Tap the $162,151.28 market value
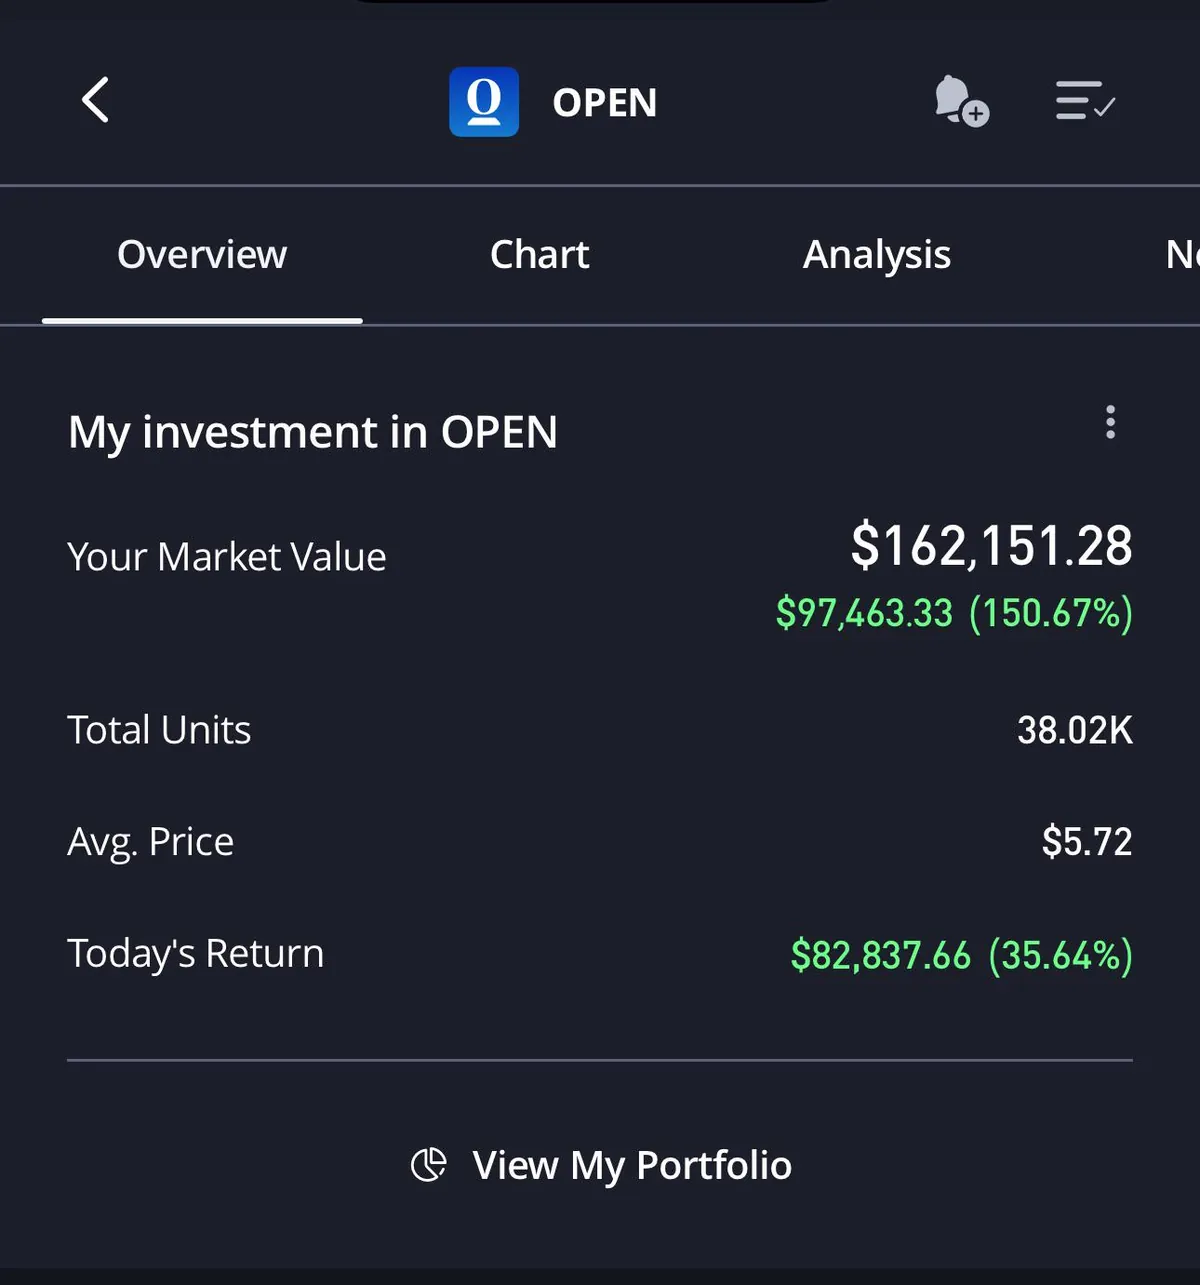Image resolution: width=1200 pixels, height=1285 pixels. (991, 546)
